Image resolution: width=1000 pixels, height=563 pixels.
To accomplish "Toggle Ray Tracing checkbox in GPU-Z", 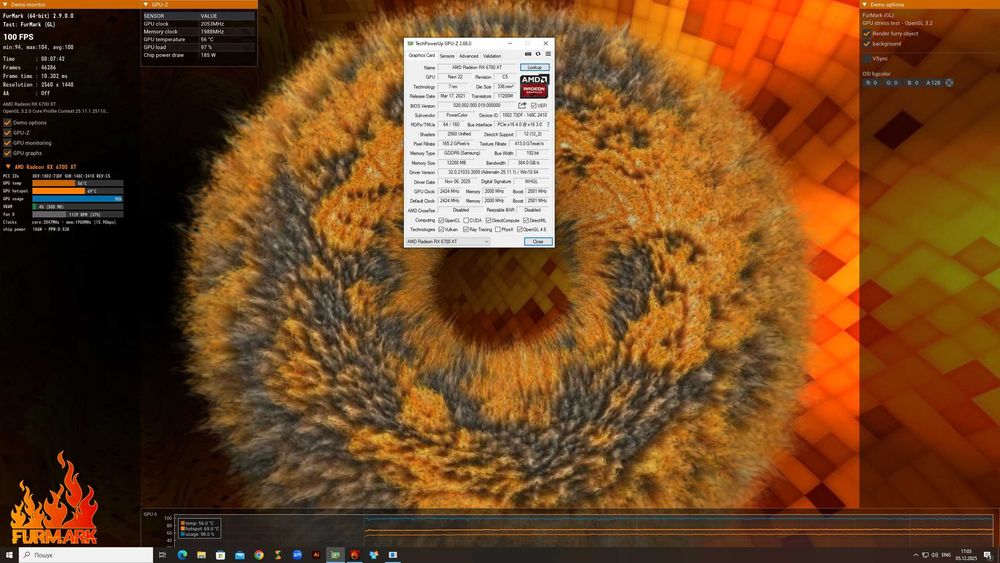I will [x=466, y=229].
